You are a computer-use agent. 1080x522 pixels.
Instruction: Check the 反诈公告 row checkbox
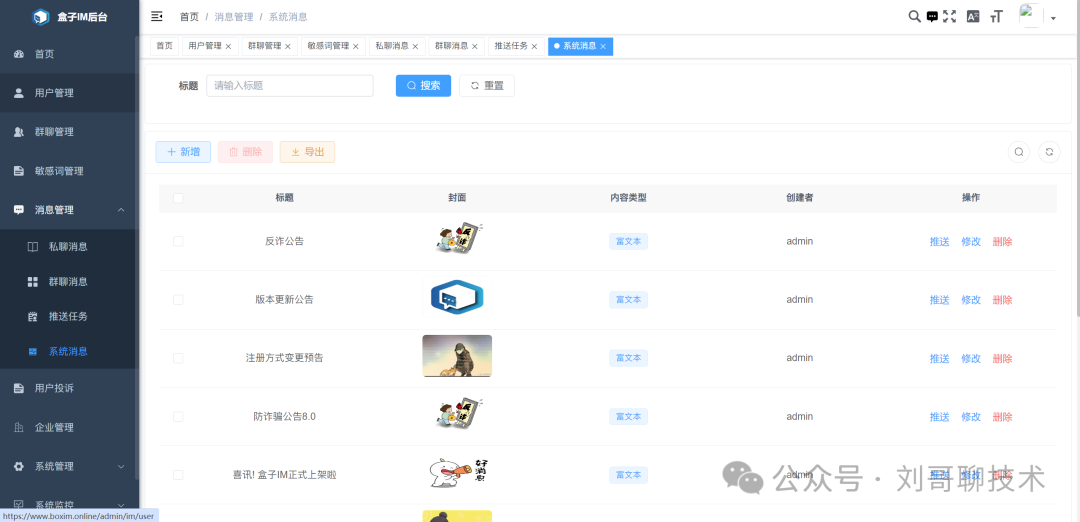point(178,241)
